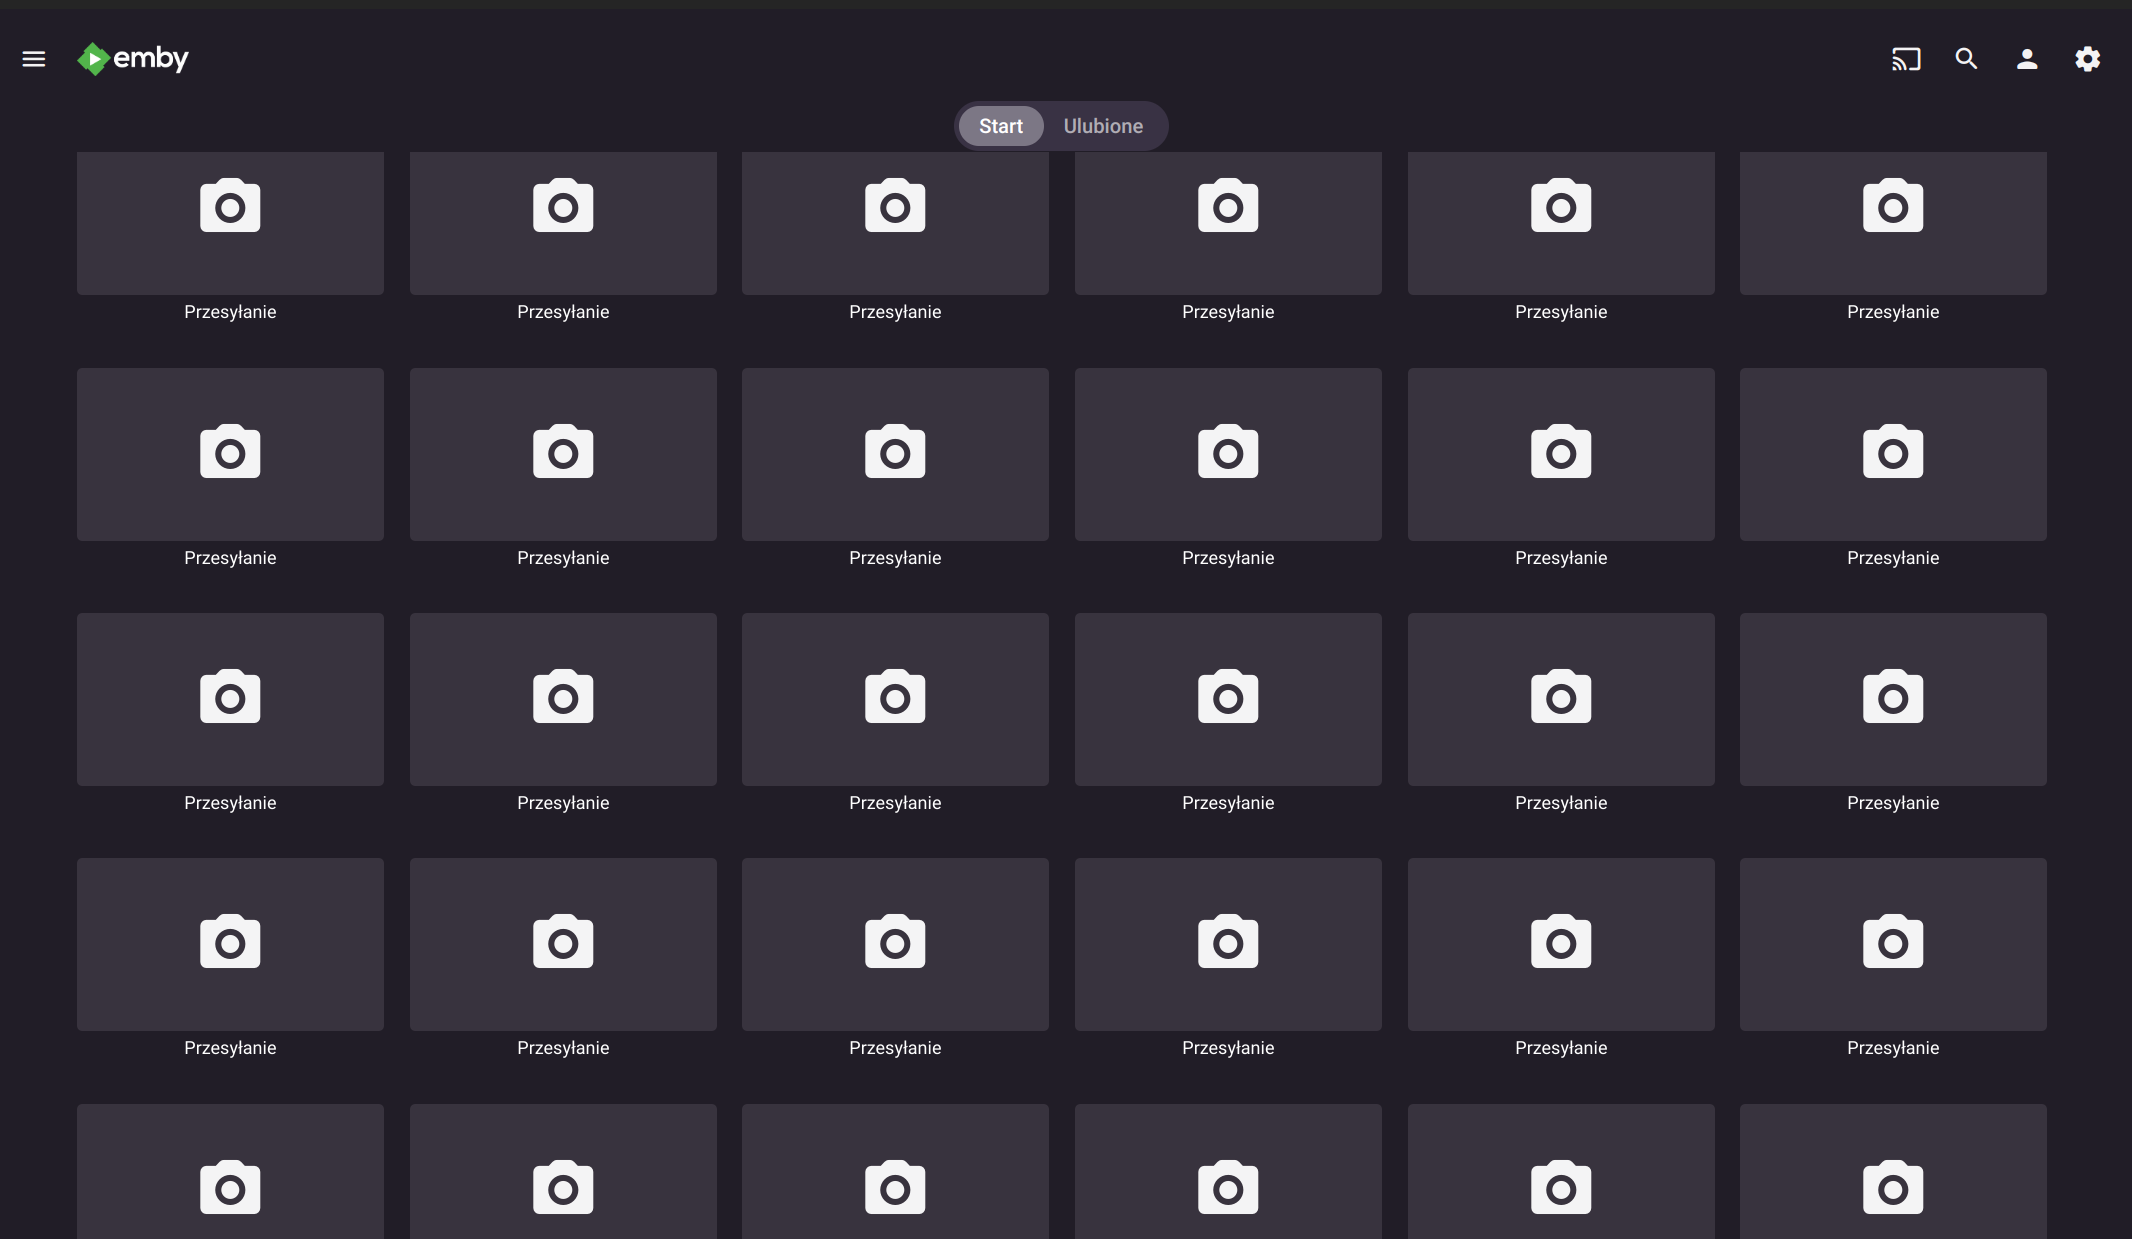Open the fourth Przesyłanie tile in row three
2132x1239 pixels.
[x=1227, y=699]
